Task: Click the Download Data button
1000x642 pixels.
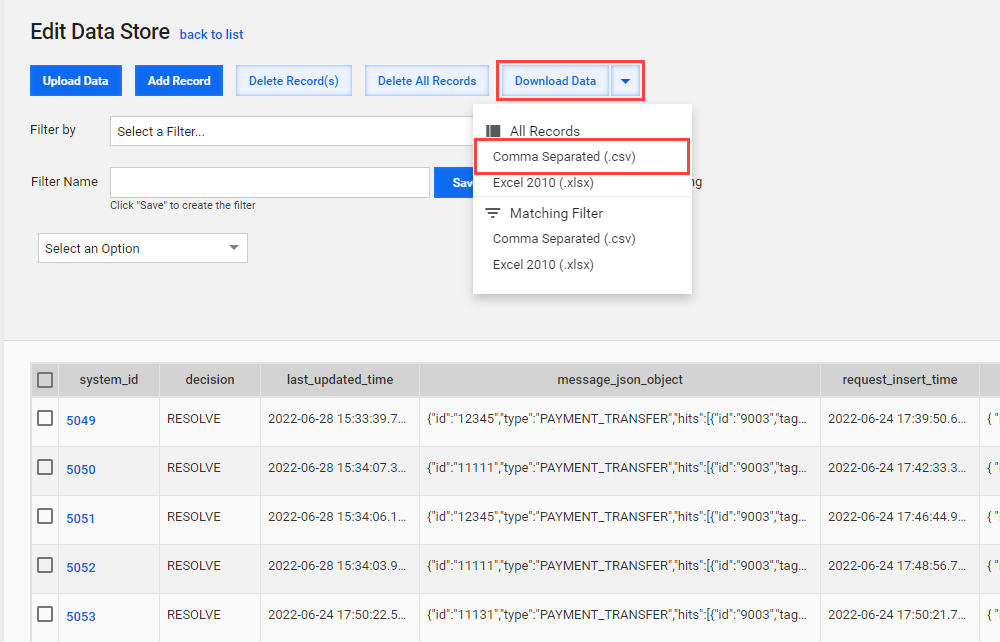Action: tap(555, 81)
